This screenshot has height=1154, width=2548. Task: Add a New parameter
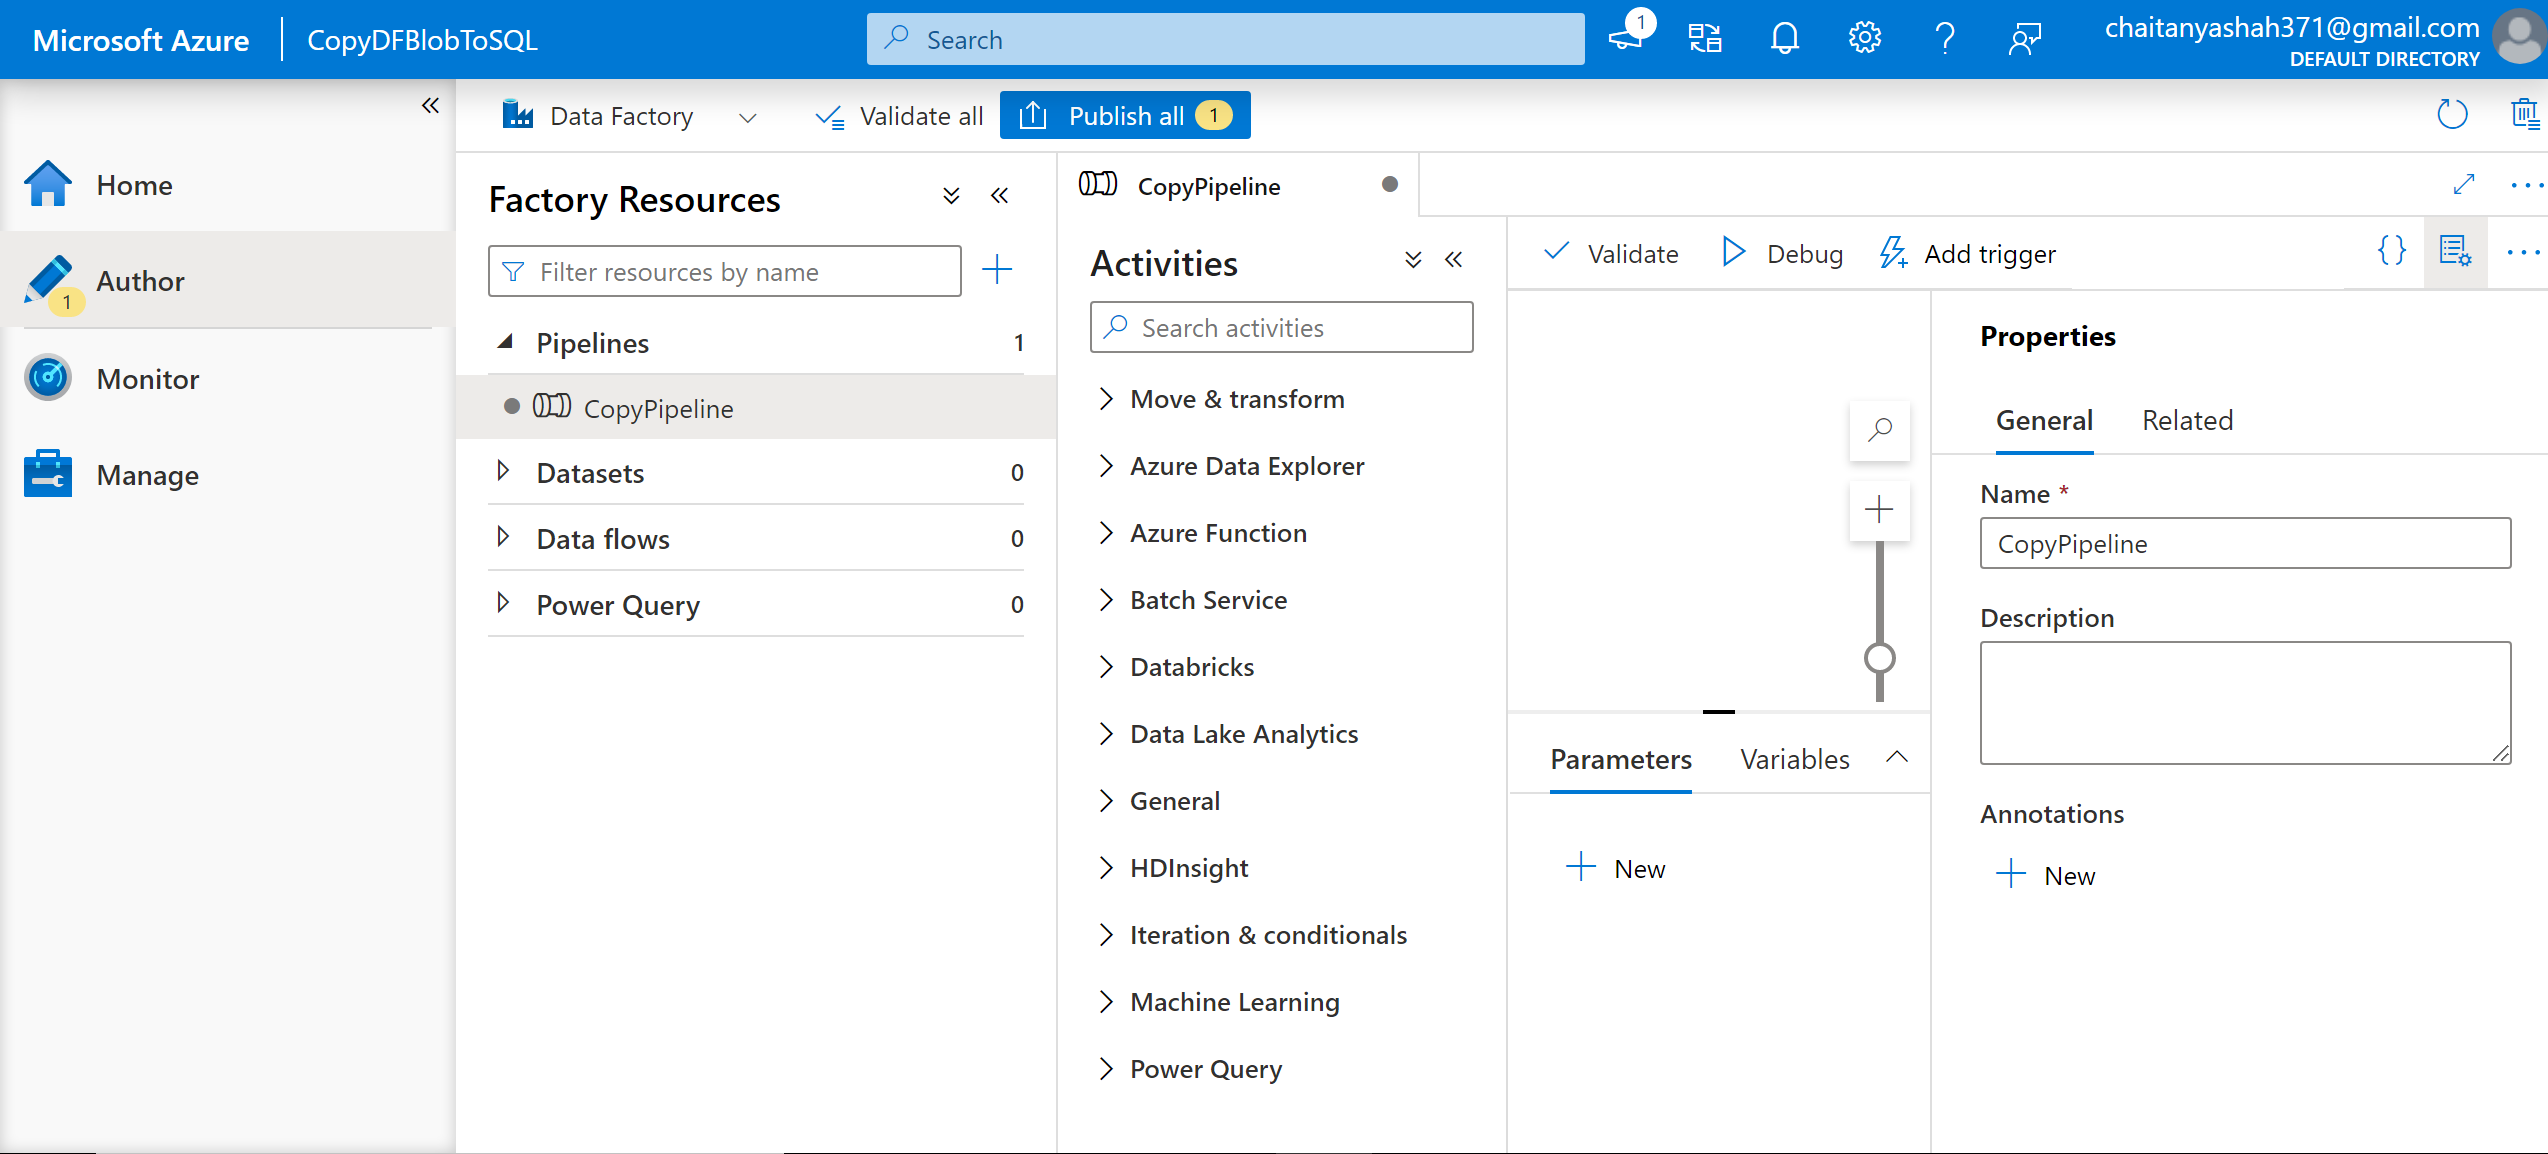pos(1615,868)
